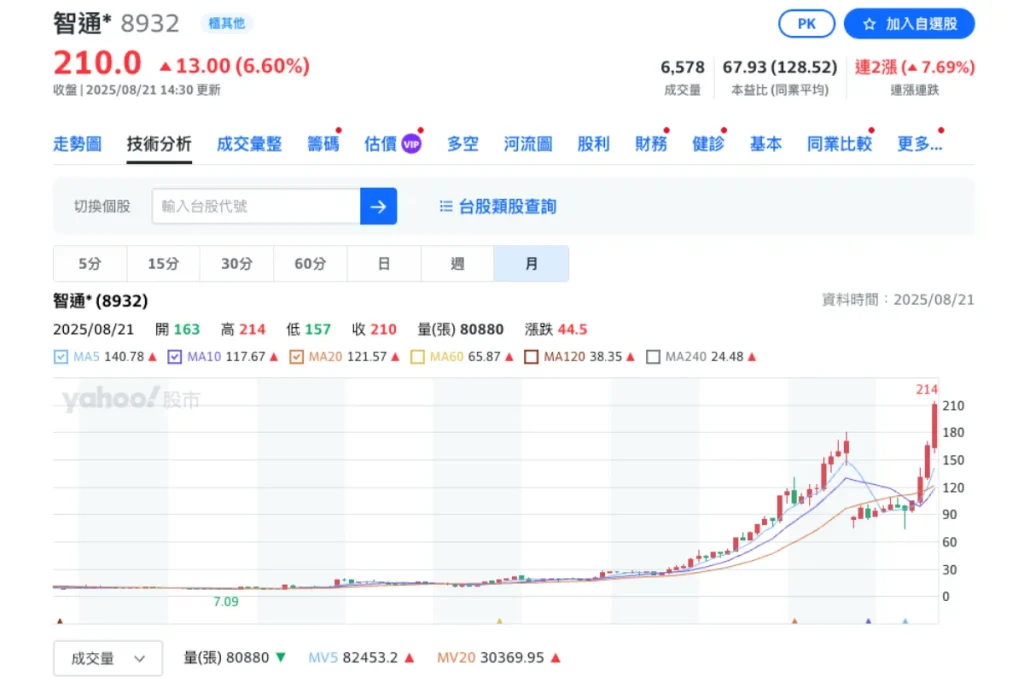The width and height of the screenshot is (1024, 683).
Task: Click the VIP badge icon
Action: coord(411,144)
